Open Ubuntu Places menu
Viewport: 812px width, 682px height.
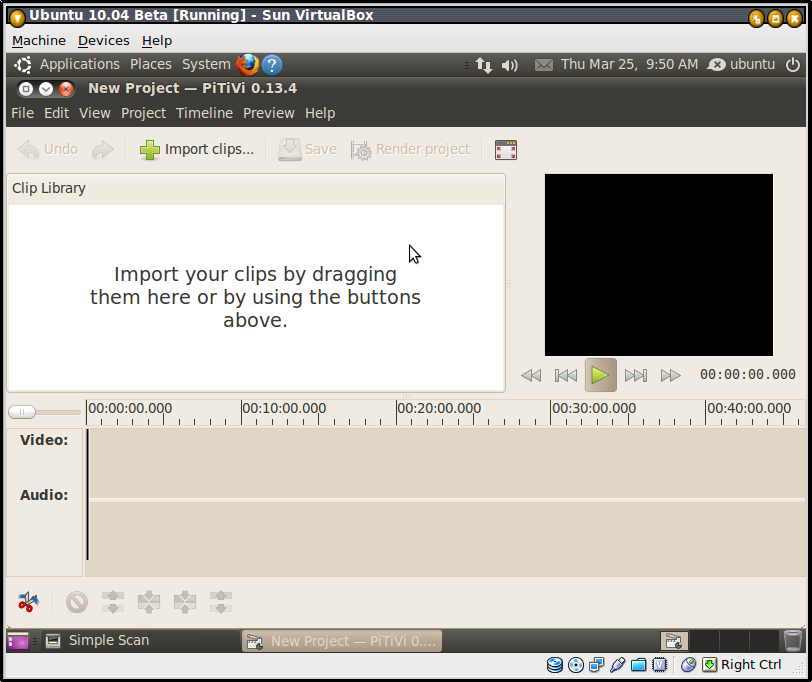[x=151, y=64]
